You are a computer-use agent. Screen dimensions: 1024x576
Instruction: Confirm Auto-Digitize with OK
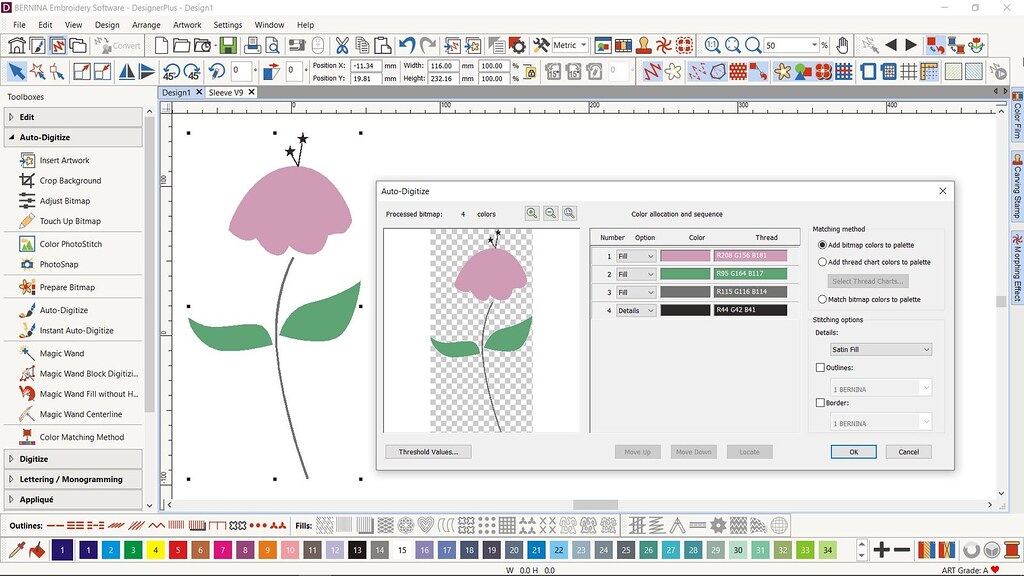coord(853,451)
